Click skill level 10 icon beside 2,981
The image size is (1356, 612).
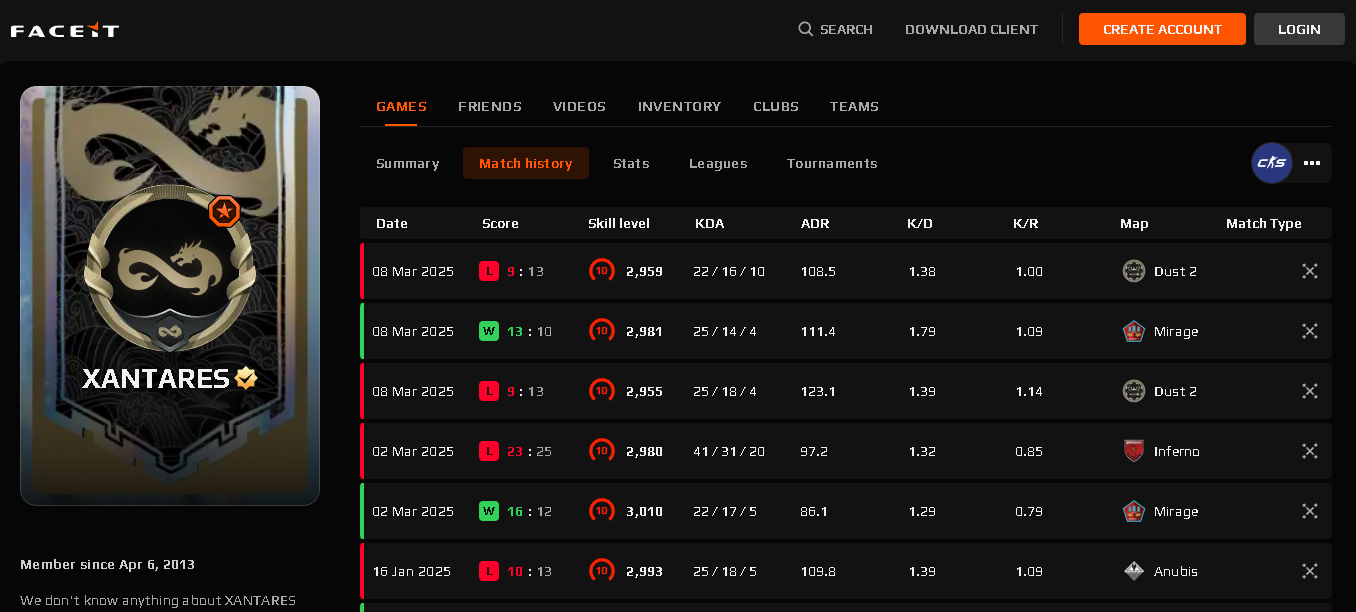click(602, 330)
